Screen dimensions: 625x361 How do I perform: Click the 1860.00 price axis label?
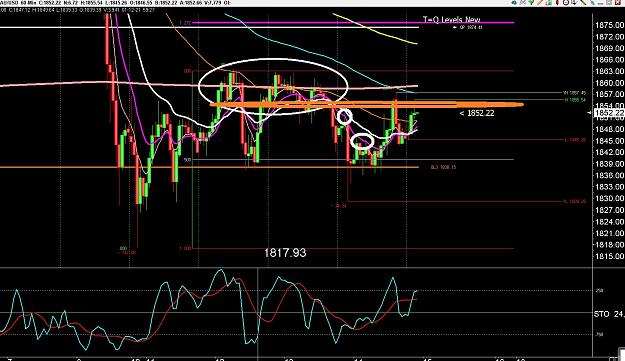point(609,83)
